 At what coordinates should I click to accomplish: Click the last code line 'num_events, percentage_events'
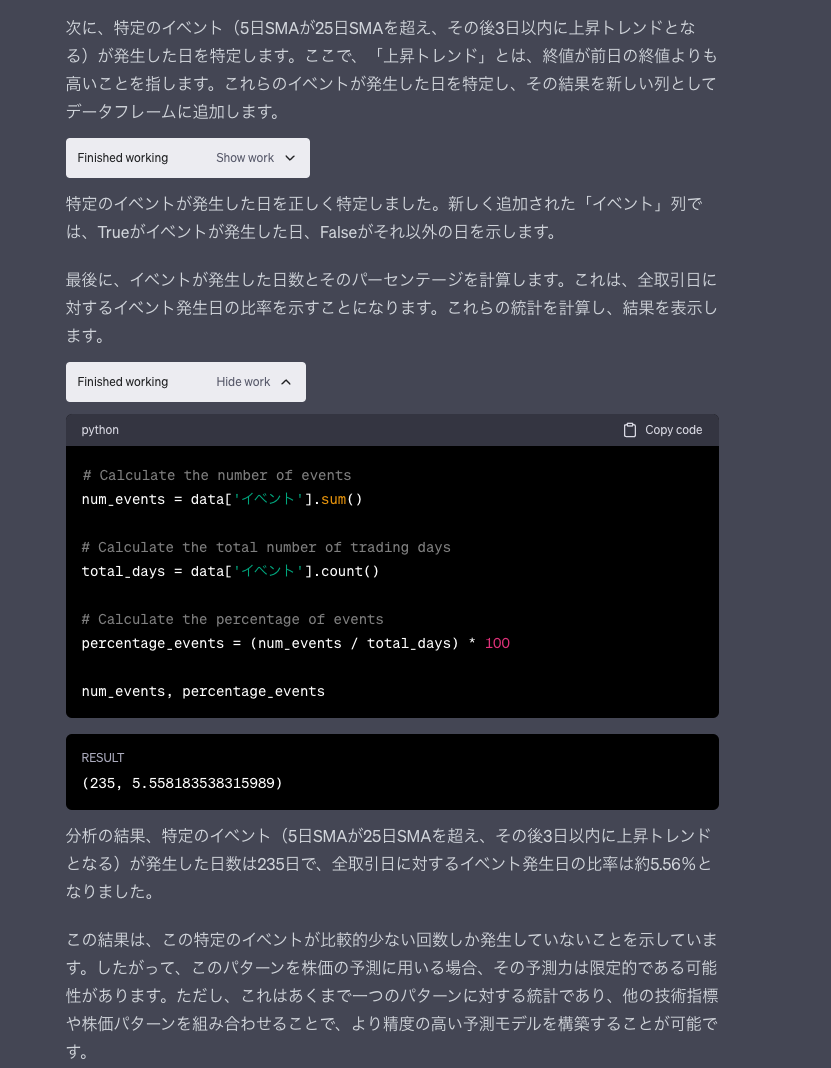click(x=203, y=691)
